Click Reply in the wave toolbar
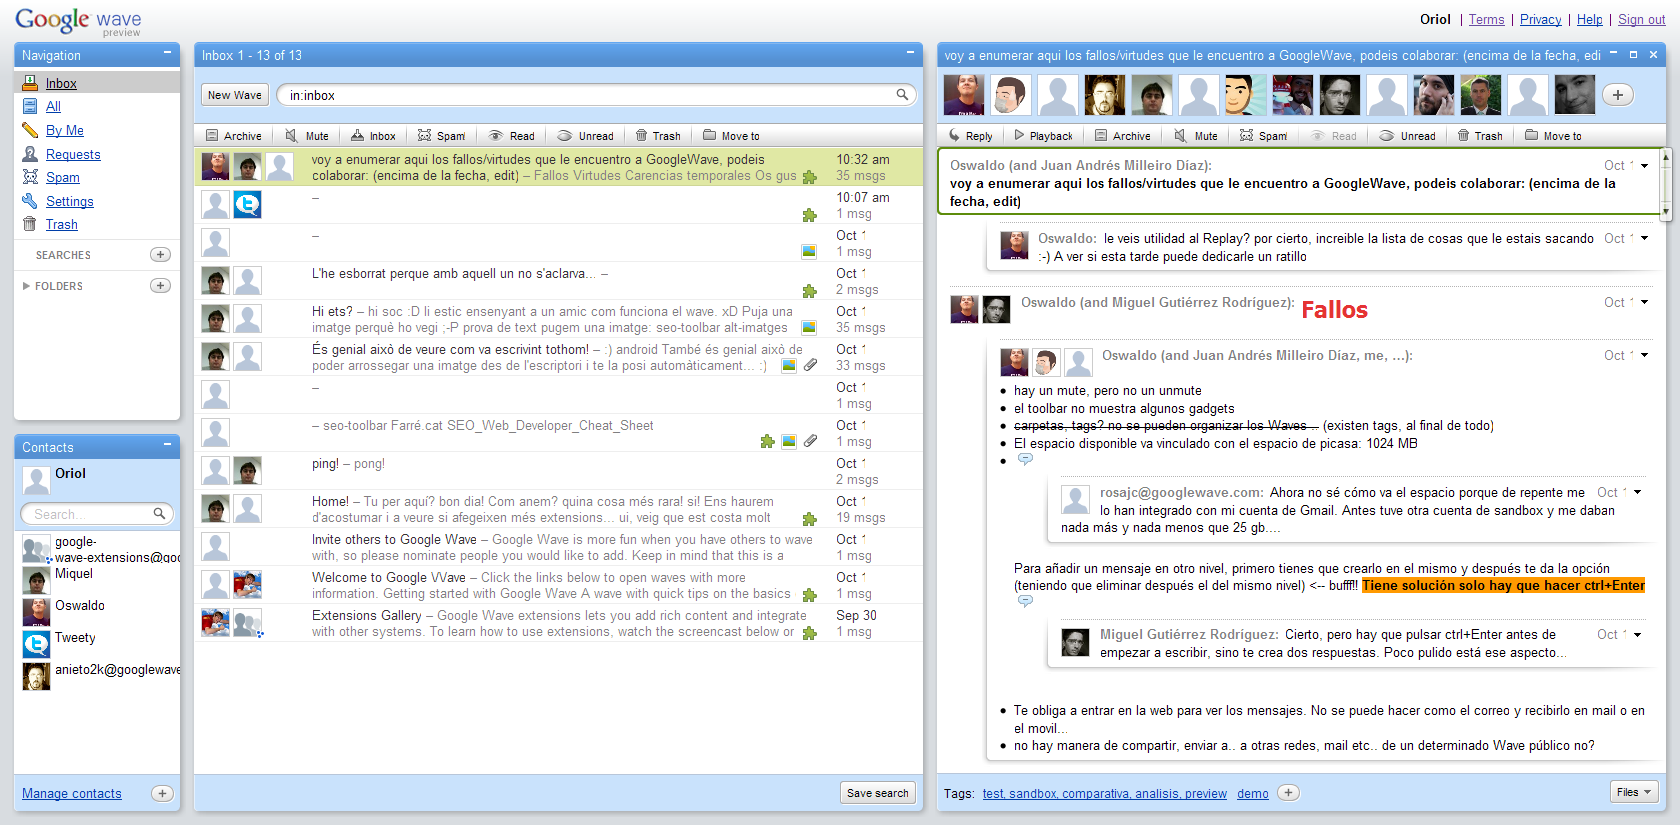 (x=969, y=136)
